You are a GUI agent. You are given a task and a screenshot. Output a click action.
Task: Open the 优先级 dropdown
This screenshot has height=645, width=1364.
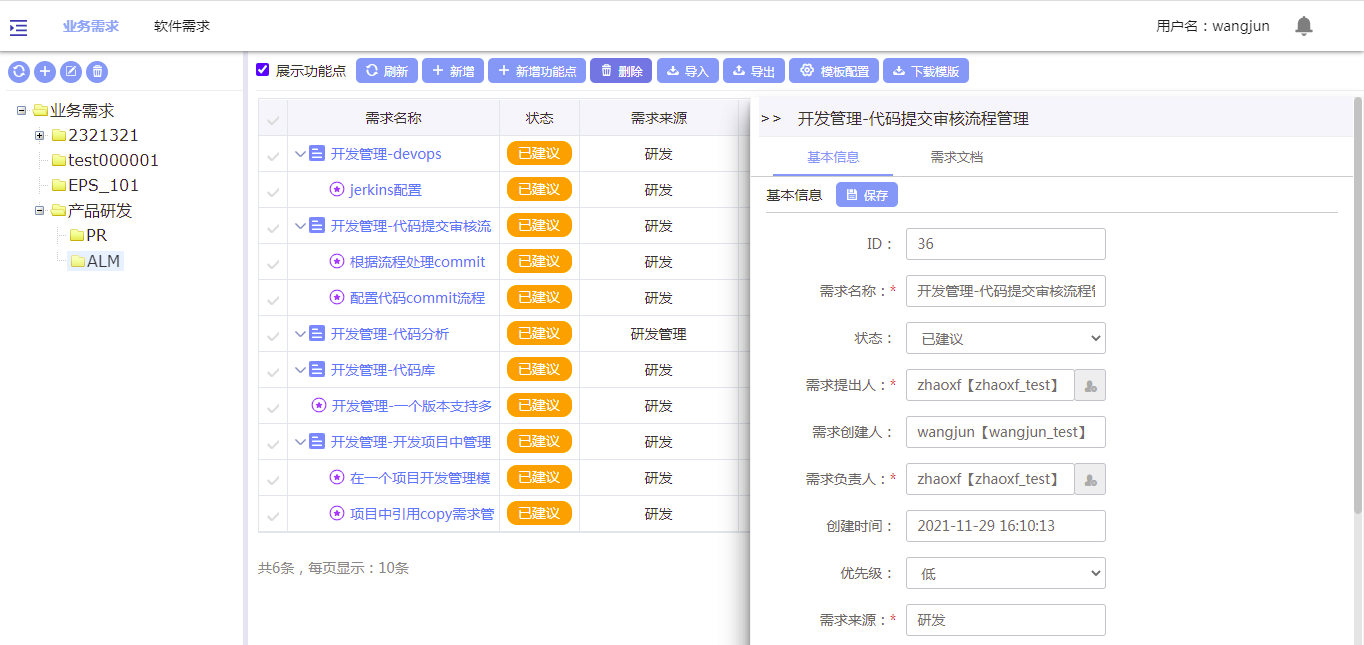pos(1005,573)
